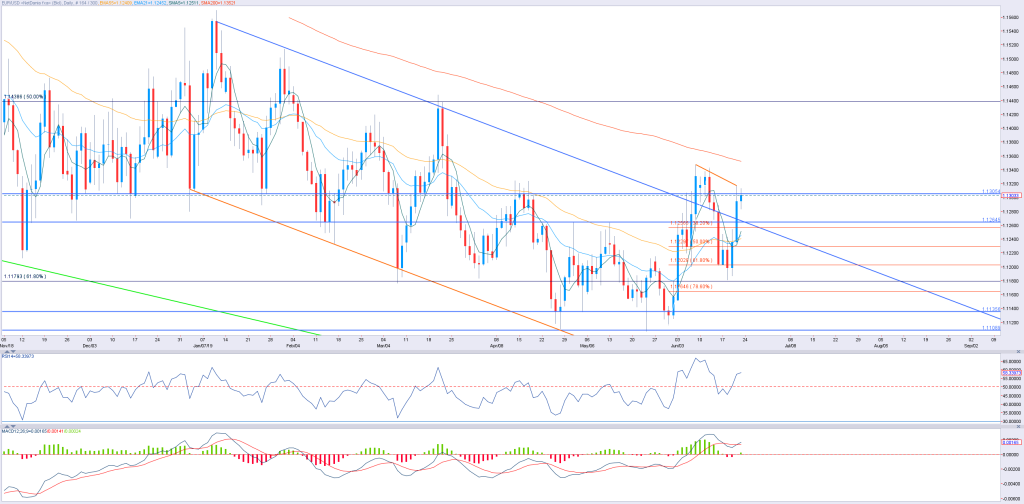Image resolution: width=1024 pixels, height=504 pixels.
Task: Select the EMA55 indicator label in header
Action: [x=116, y=3]
